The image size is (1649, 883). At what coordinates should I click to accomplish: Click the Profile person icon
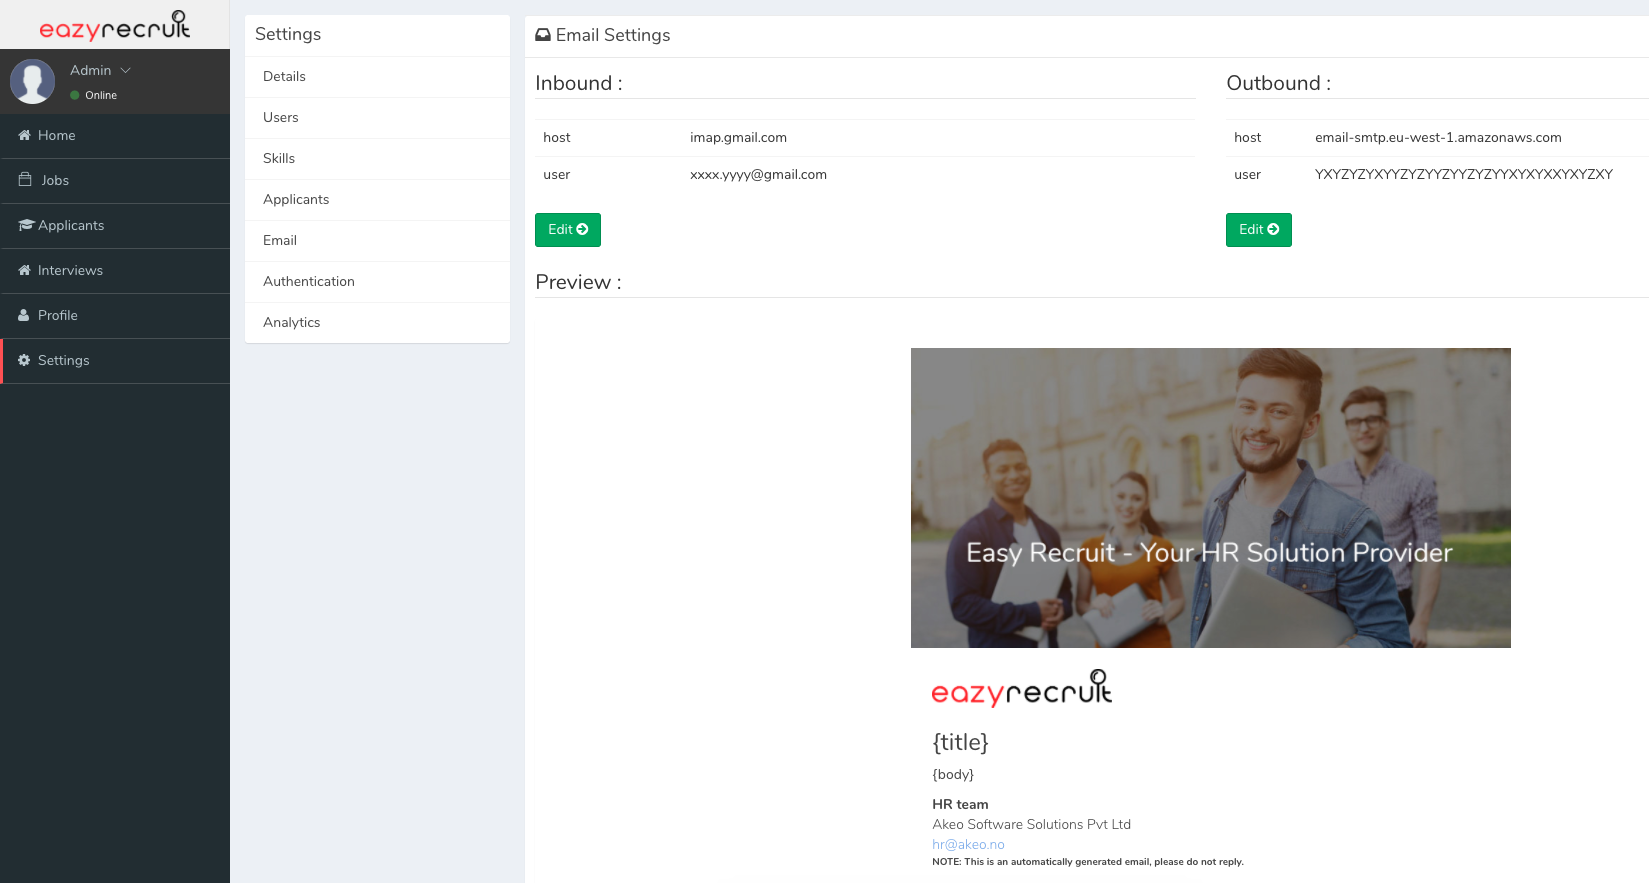[x=24, y=315]
